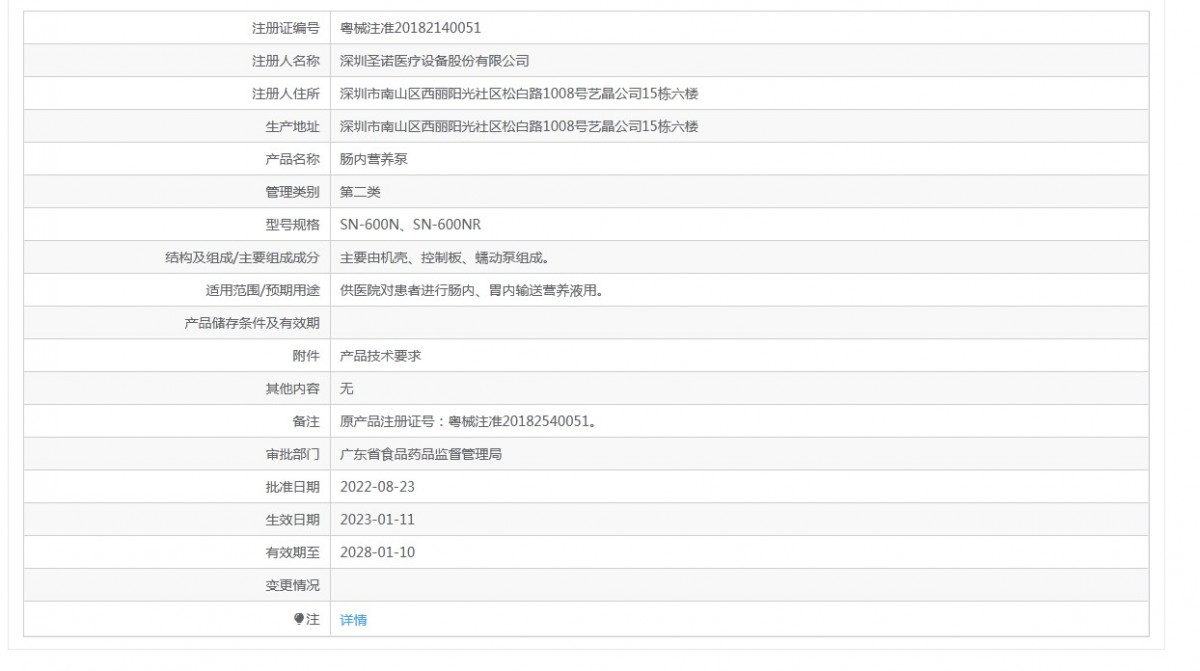Click the 产品名称 label
Viewport: 1200px width, 671px height.
292,159
